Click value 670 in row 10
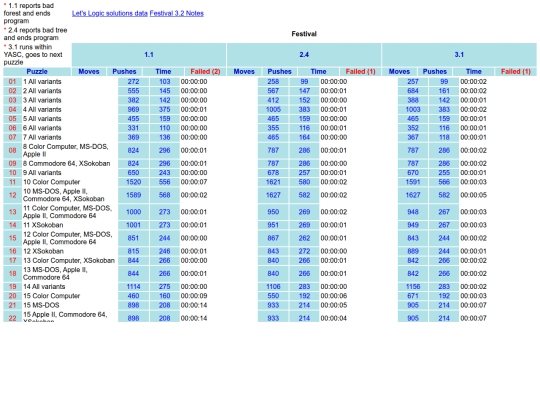 pos(413,173)
